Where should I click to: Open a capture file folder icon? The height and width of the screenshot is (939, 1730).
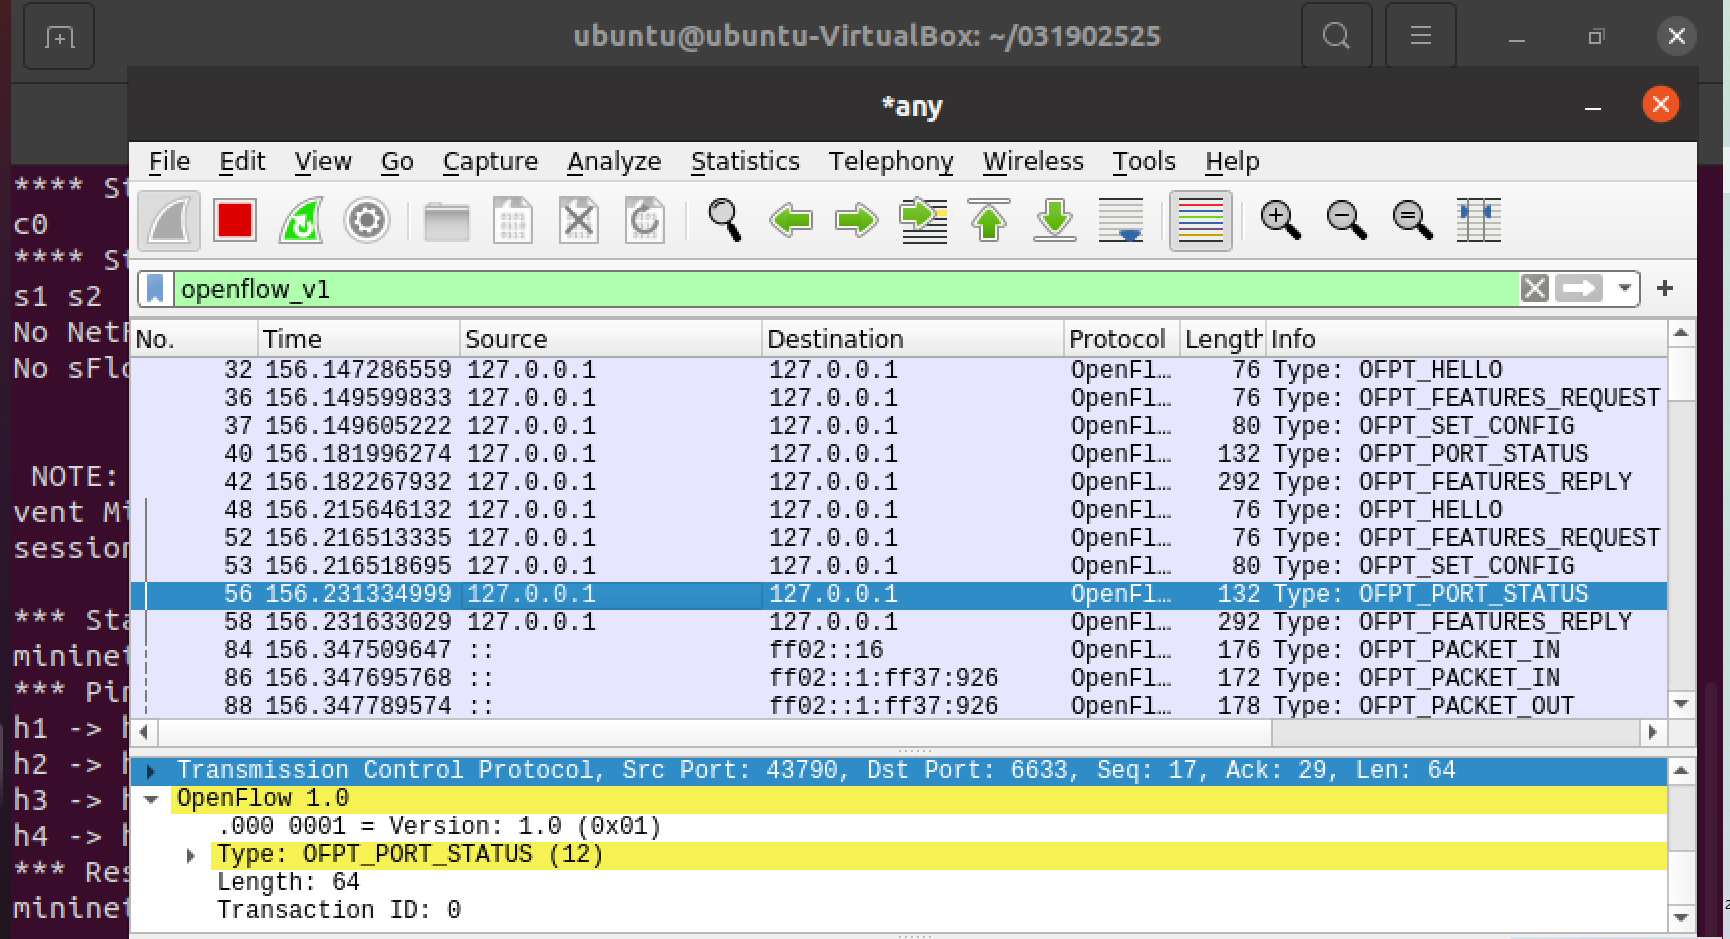tap(447, 221)
